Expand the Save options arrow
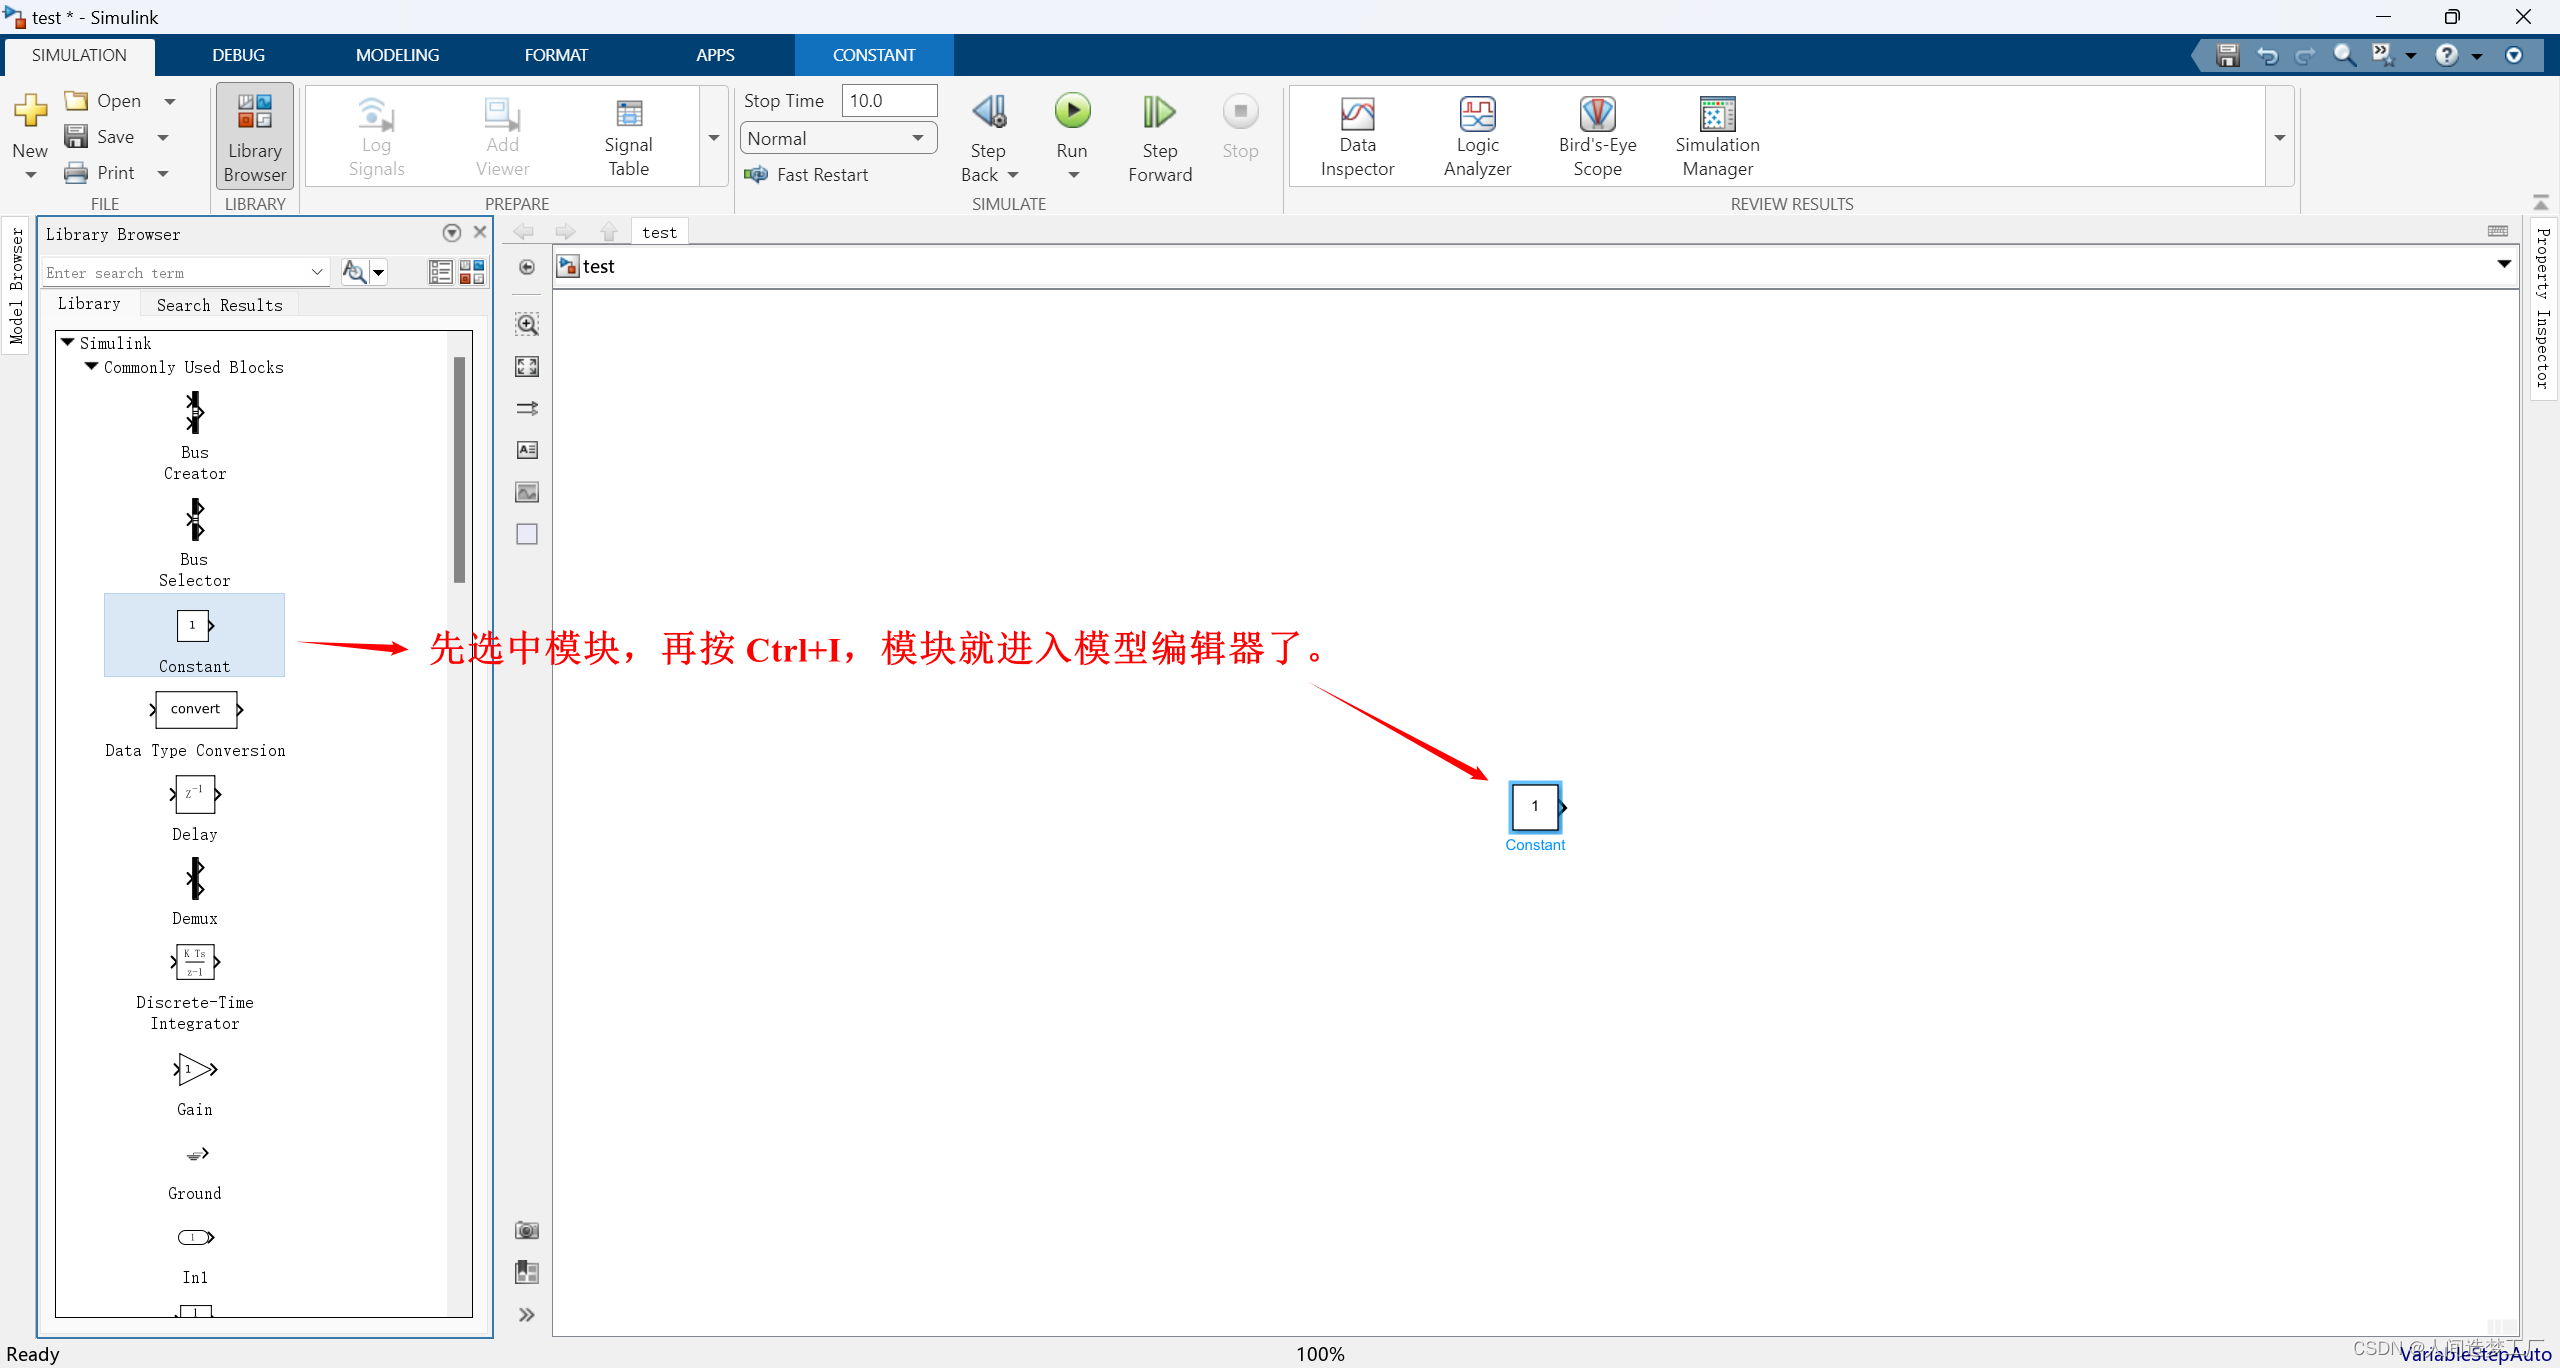 [x=163, y=137]
